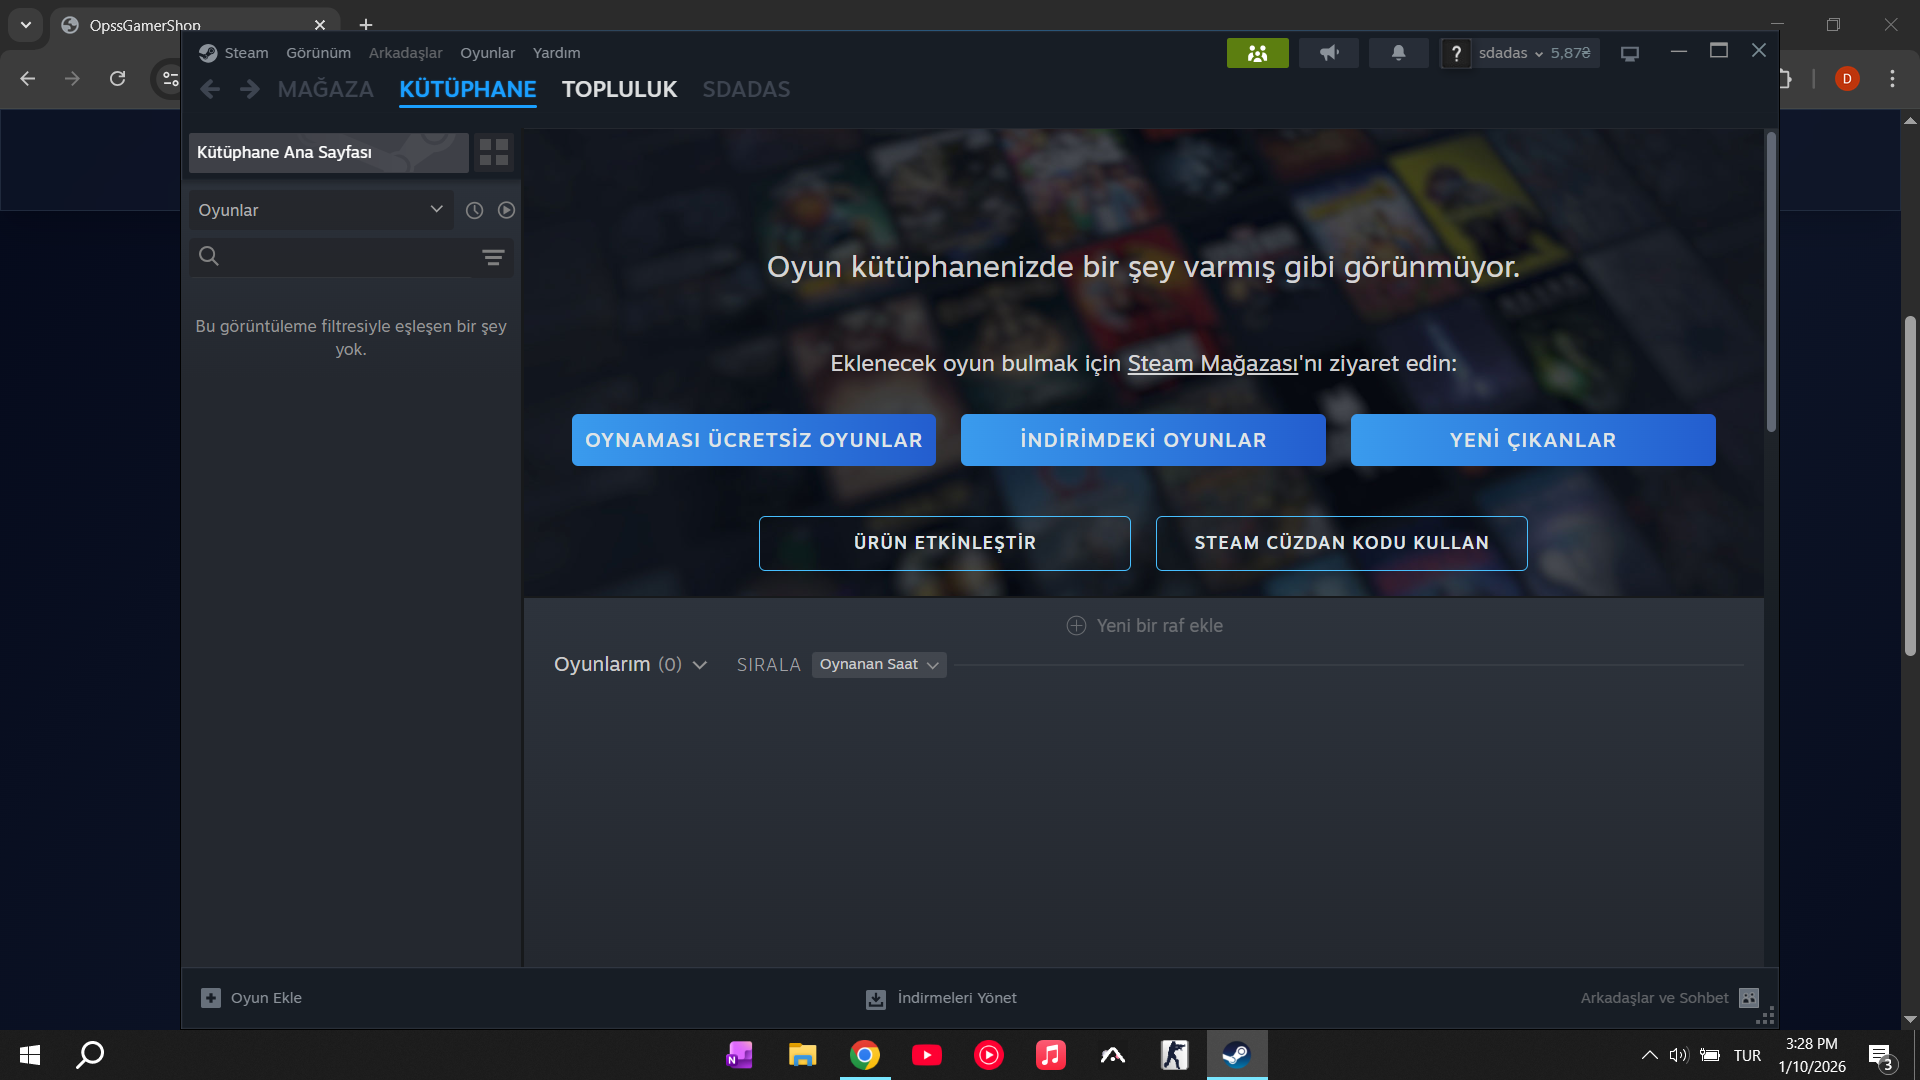1920x1080 pixels.
Task: Reload the Chrome page
Action: pyautogui.click(x=117, y=78)
